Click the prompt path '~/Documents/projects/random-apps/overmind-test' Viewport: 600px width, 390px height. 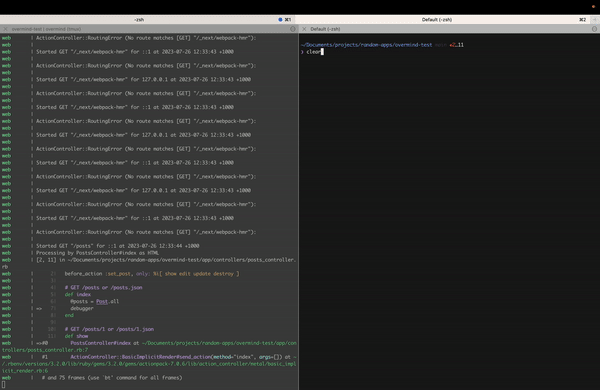pos(366,45)
